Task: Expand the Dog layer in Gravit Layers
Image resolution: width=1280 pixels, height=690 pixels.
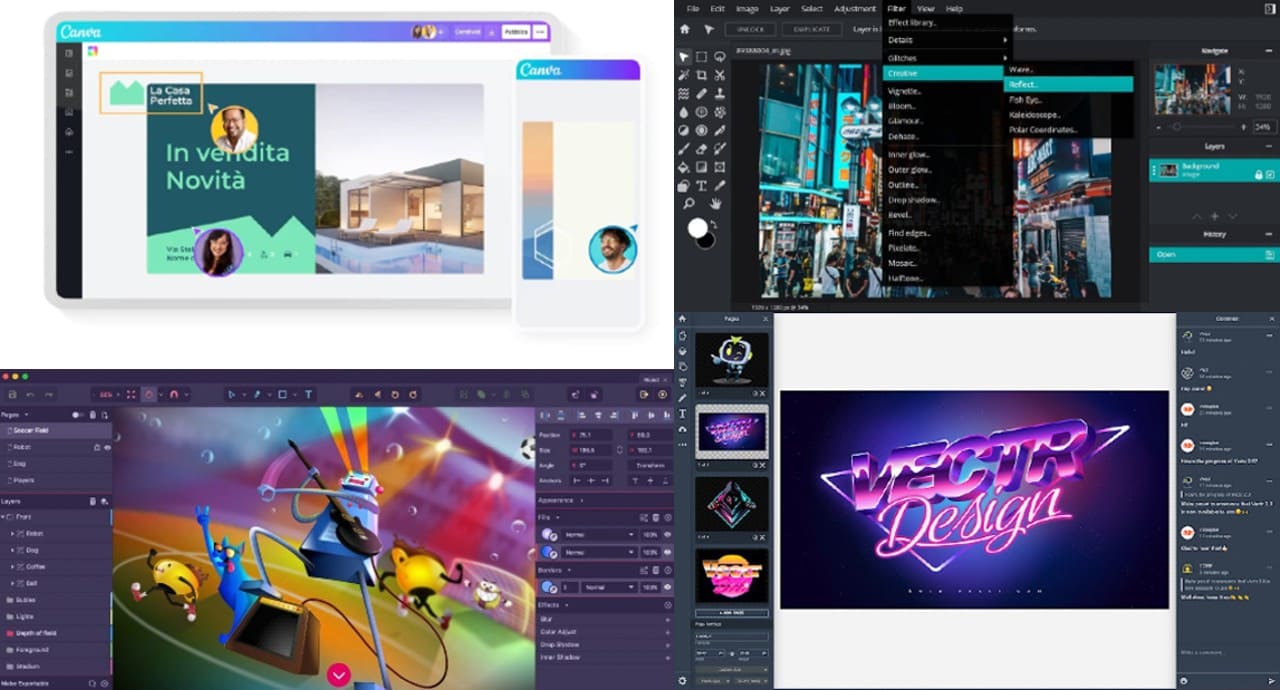Action: tap(13, 550)
